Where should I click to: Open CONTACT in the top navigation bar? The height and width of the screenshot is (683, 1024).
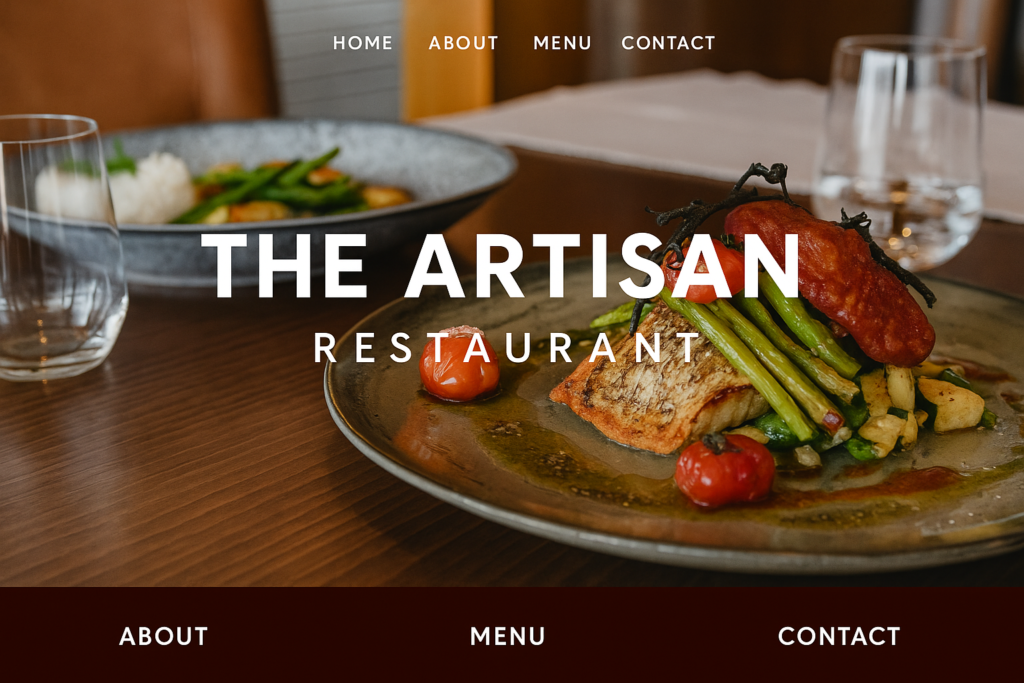pos(668,43)
